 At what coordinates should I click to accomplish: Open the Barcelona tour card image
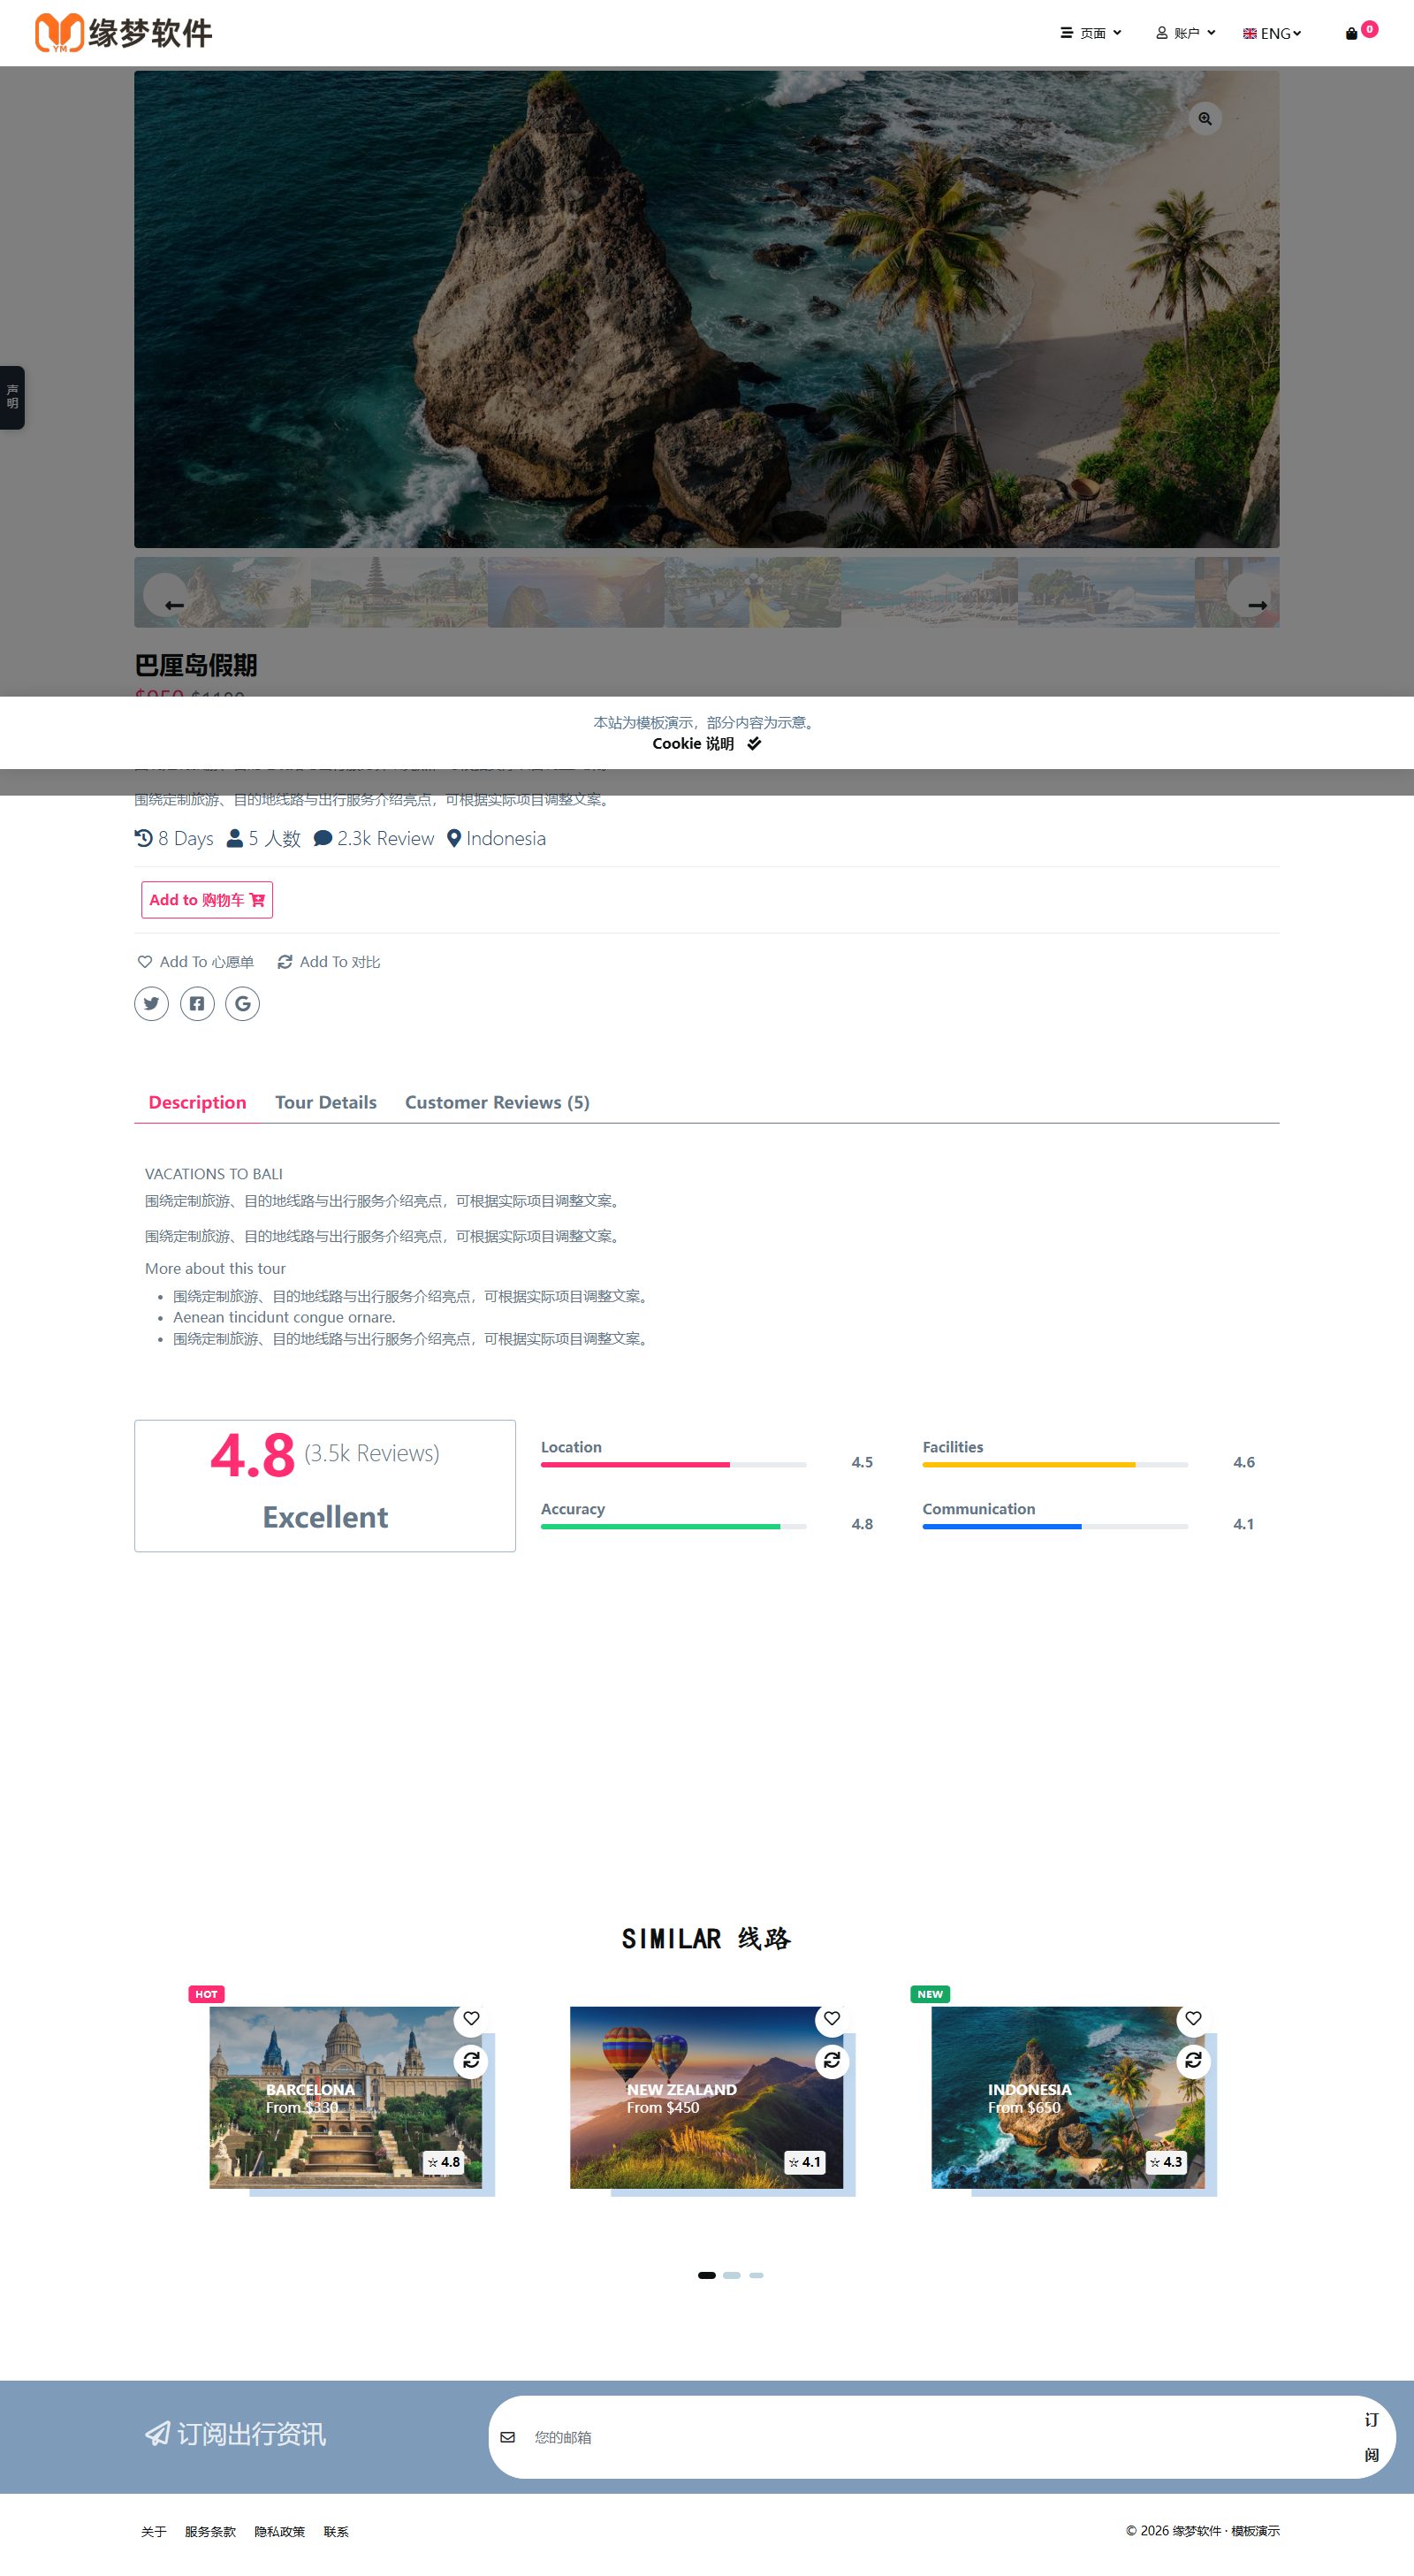(345, 2097)
